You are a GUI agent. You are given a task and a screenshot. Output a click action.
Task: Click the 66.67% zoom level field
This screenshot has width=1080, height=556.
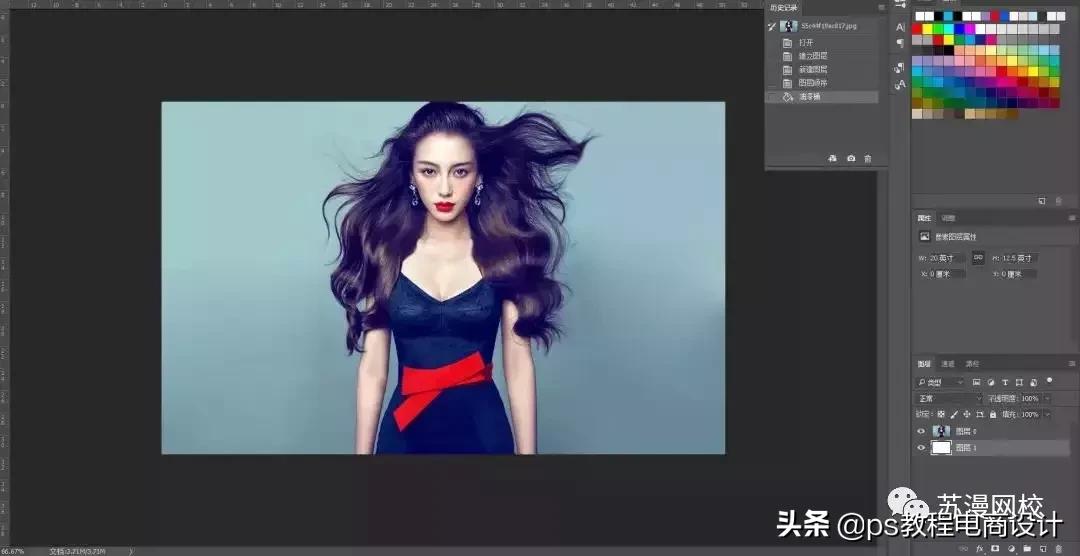pos(13,551)
